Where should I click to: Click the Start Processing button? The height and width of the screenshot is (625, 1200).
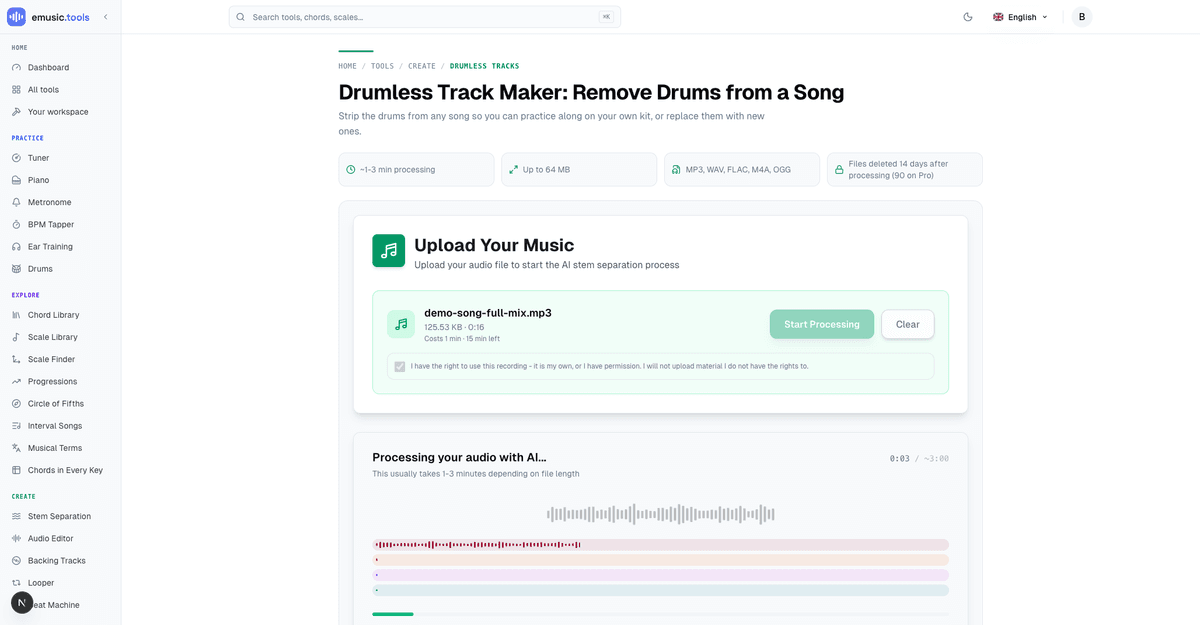[x=822, y=324]
